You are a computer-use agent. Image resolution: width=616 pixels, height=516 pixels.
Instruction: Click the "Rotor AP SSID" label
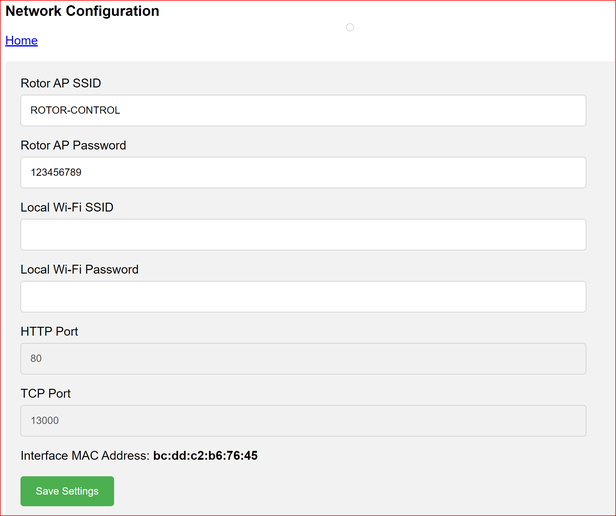[61, 83]
